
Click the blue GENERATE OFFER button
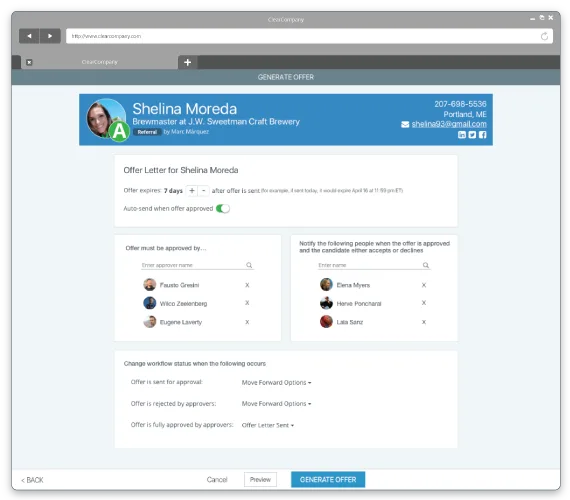pyautogui.click(x=328, y=480)
